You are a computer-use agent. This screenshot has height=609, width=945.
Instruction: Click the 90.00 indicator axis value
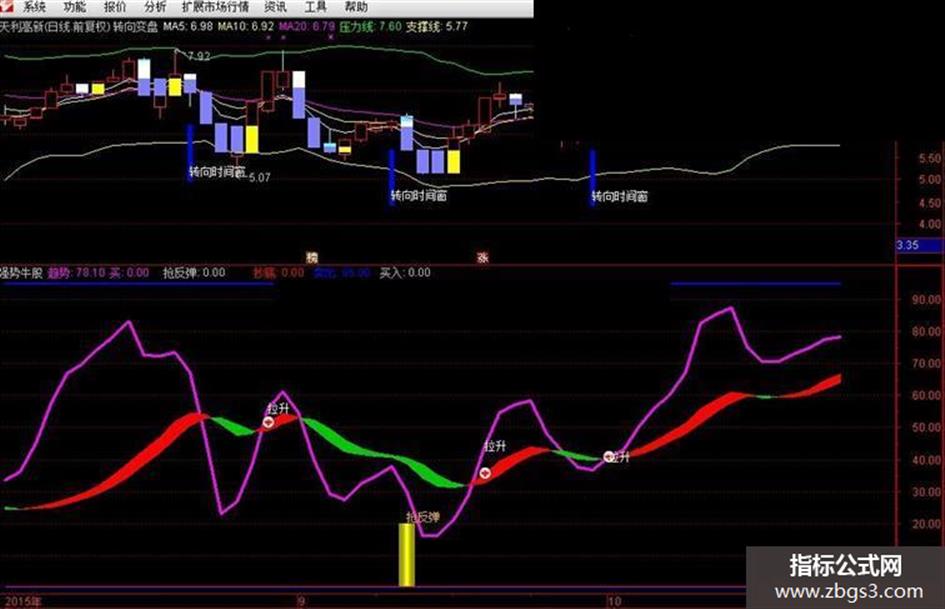(x=926, y=299)
